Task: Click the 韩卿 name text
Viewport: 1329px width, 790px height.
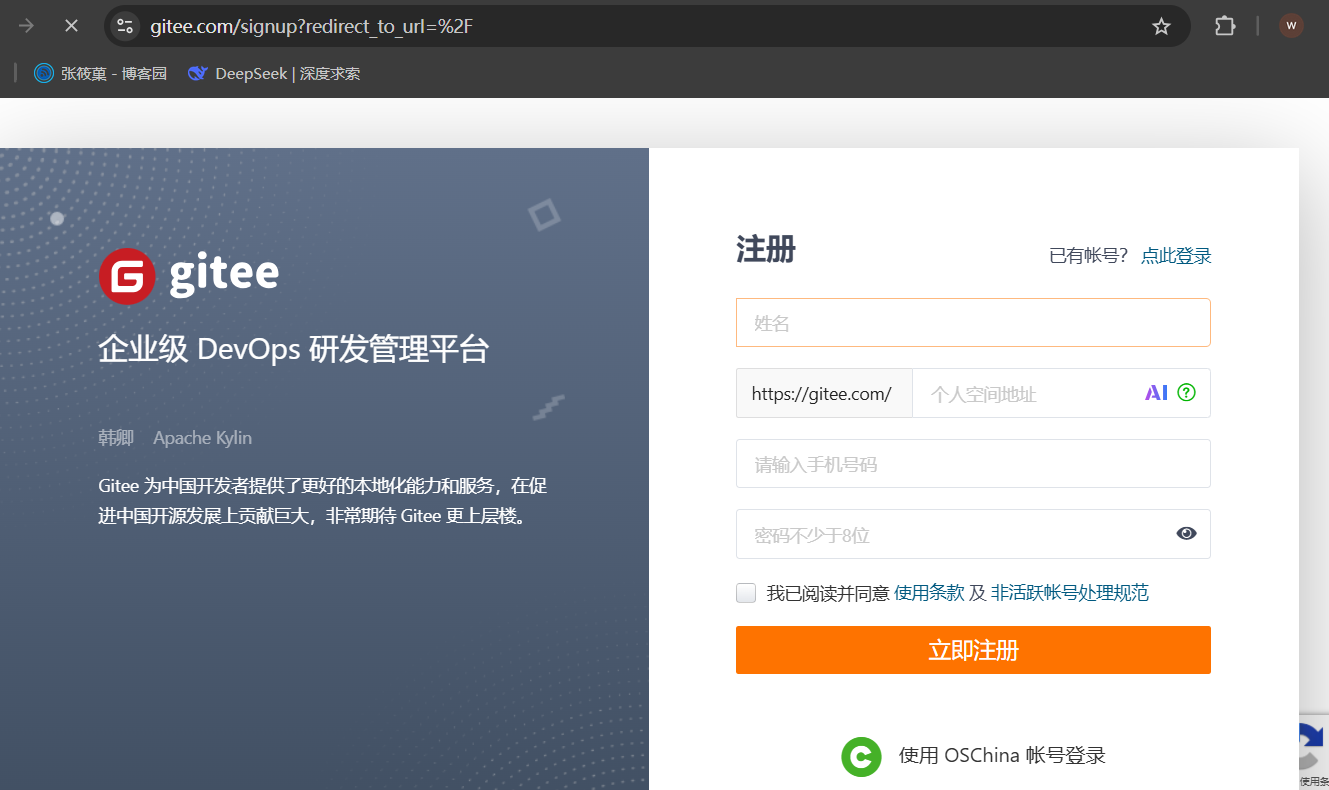Action: point(116,438)
